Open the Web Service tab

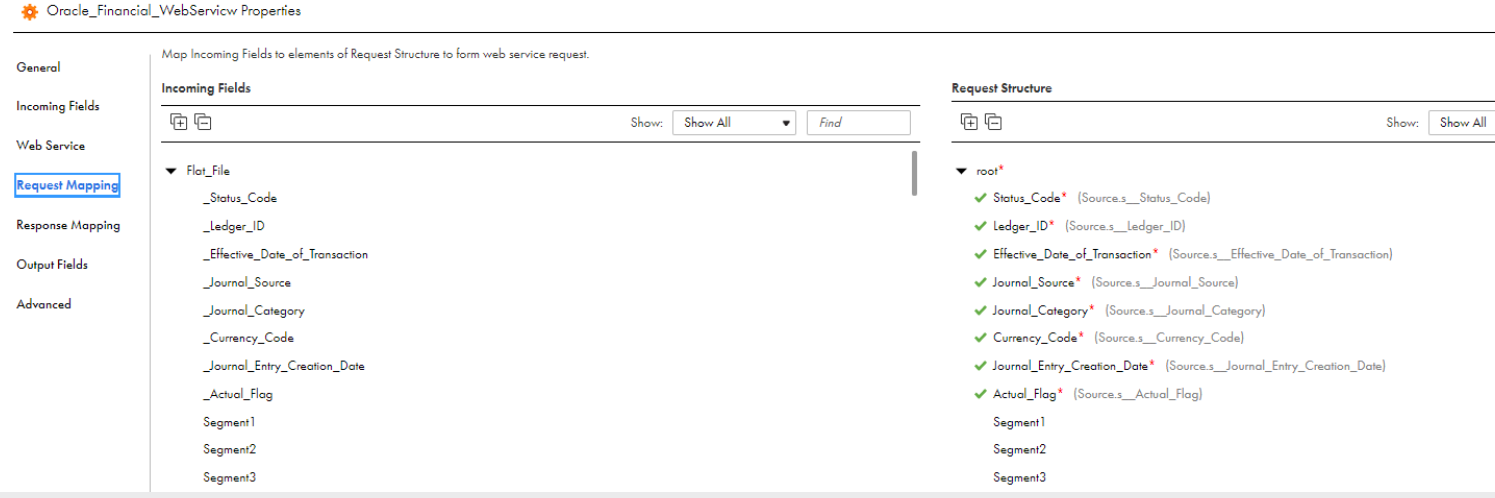point(51,146)
